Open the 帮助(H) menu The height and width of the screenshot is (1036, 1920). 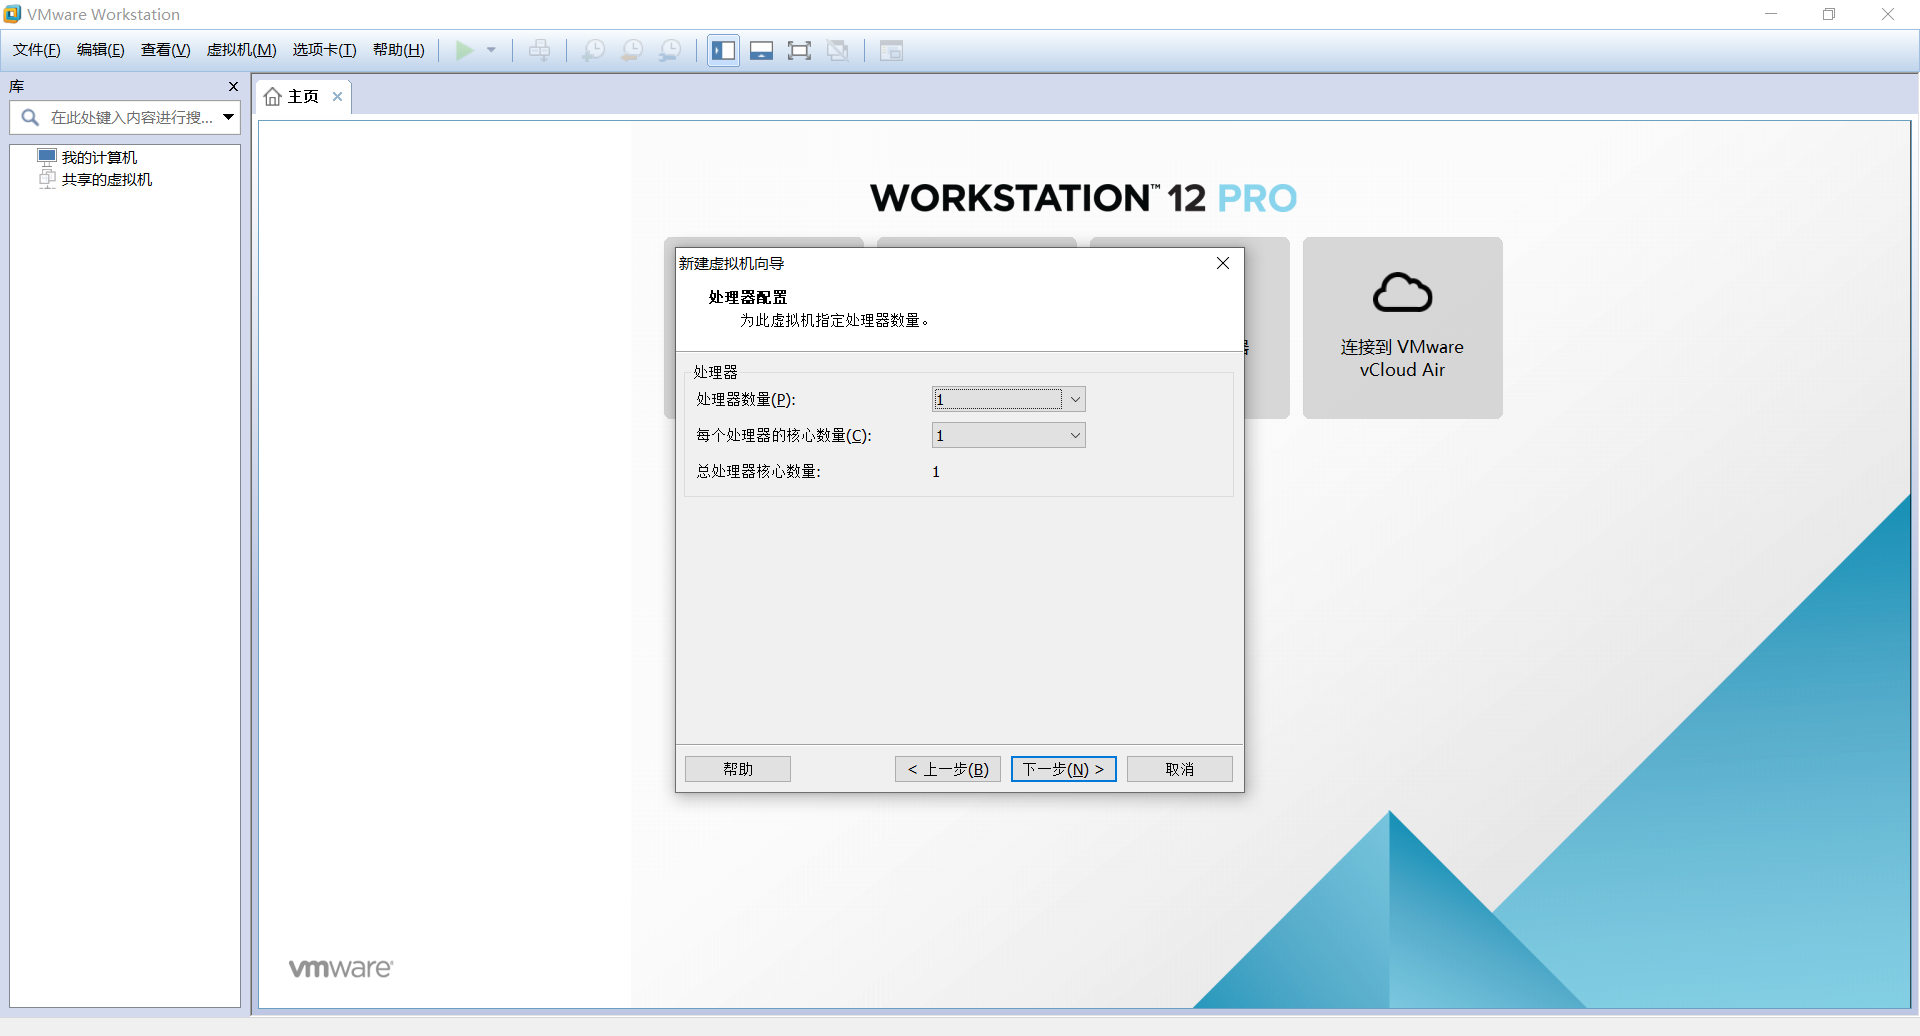click(x=399, y=50)
